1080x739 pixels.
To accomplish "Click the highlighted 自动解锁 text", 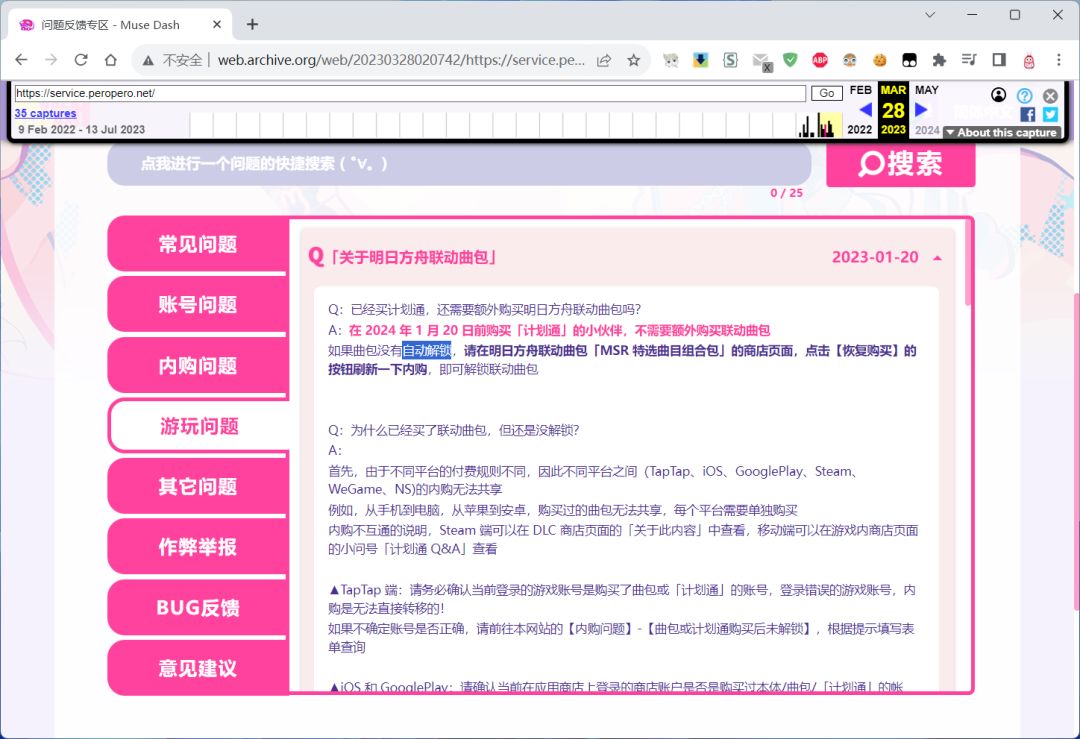I will click(426, 351).
